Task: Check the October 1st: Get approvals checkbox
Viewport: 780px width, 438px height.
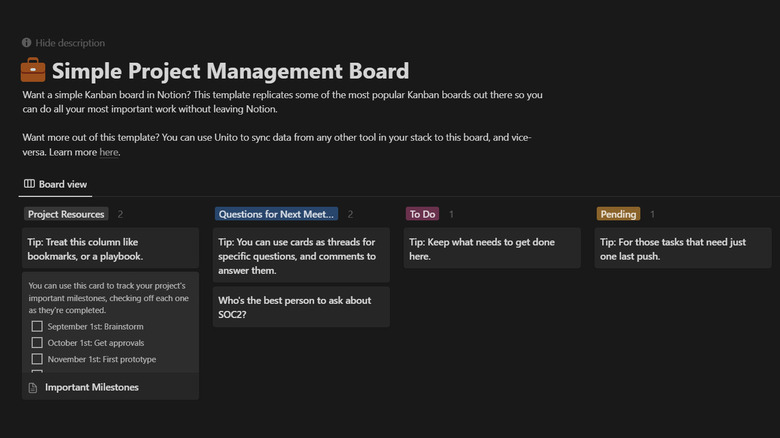Action: (37, 342)
